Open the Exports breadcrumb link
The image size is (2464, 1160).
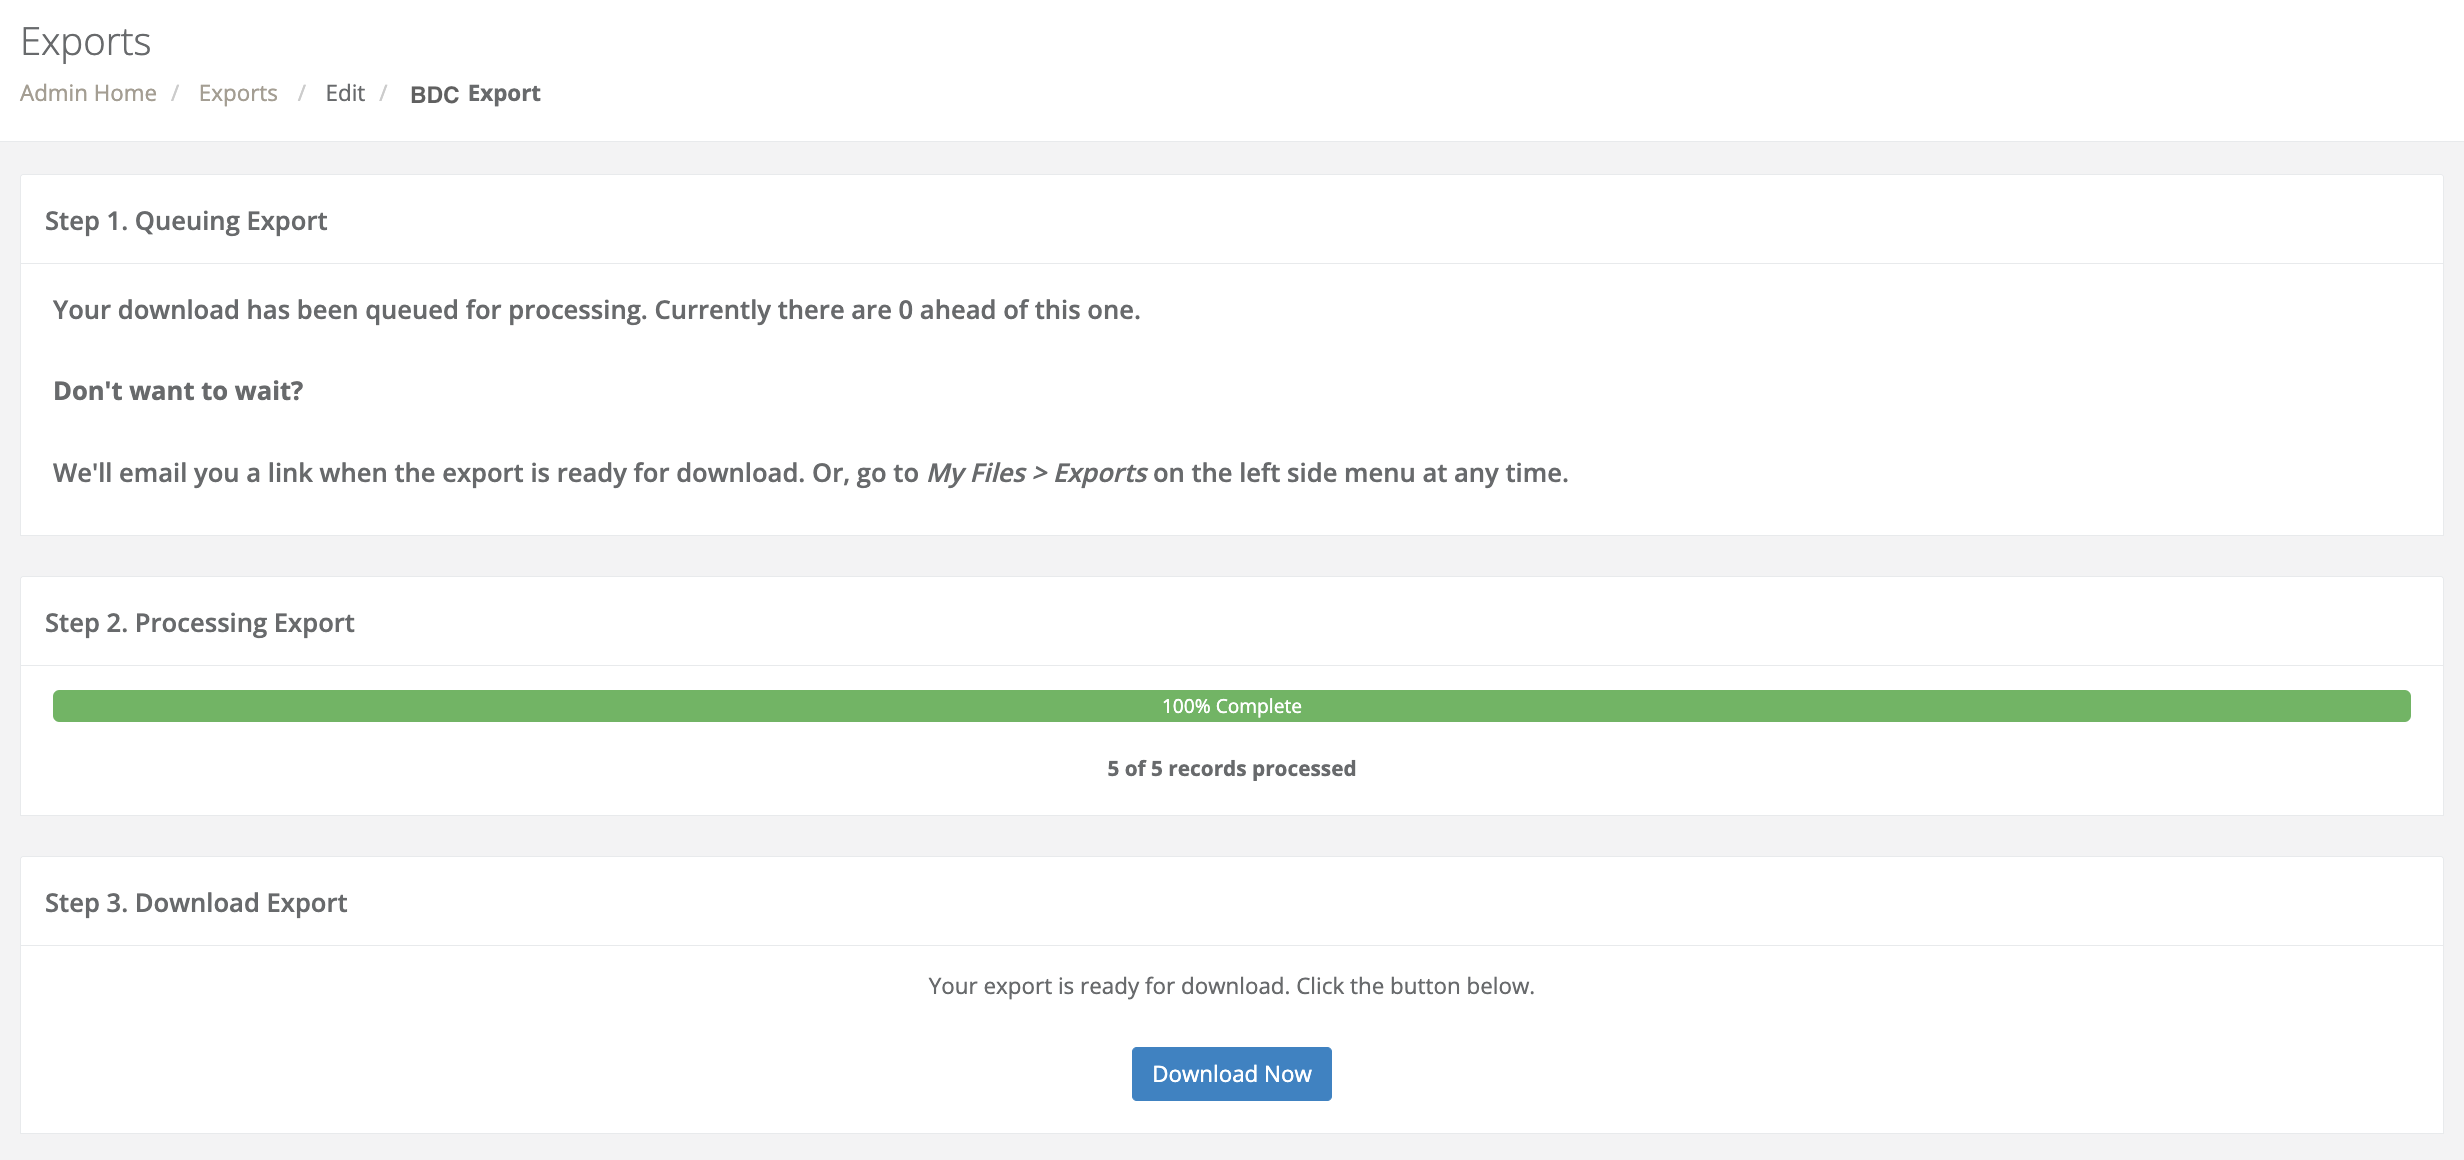tap(238, 92)
